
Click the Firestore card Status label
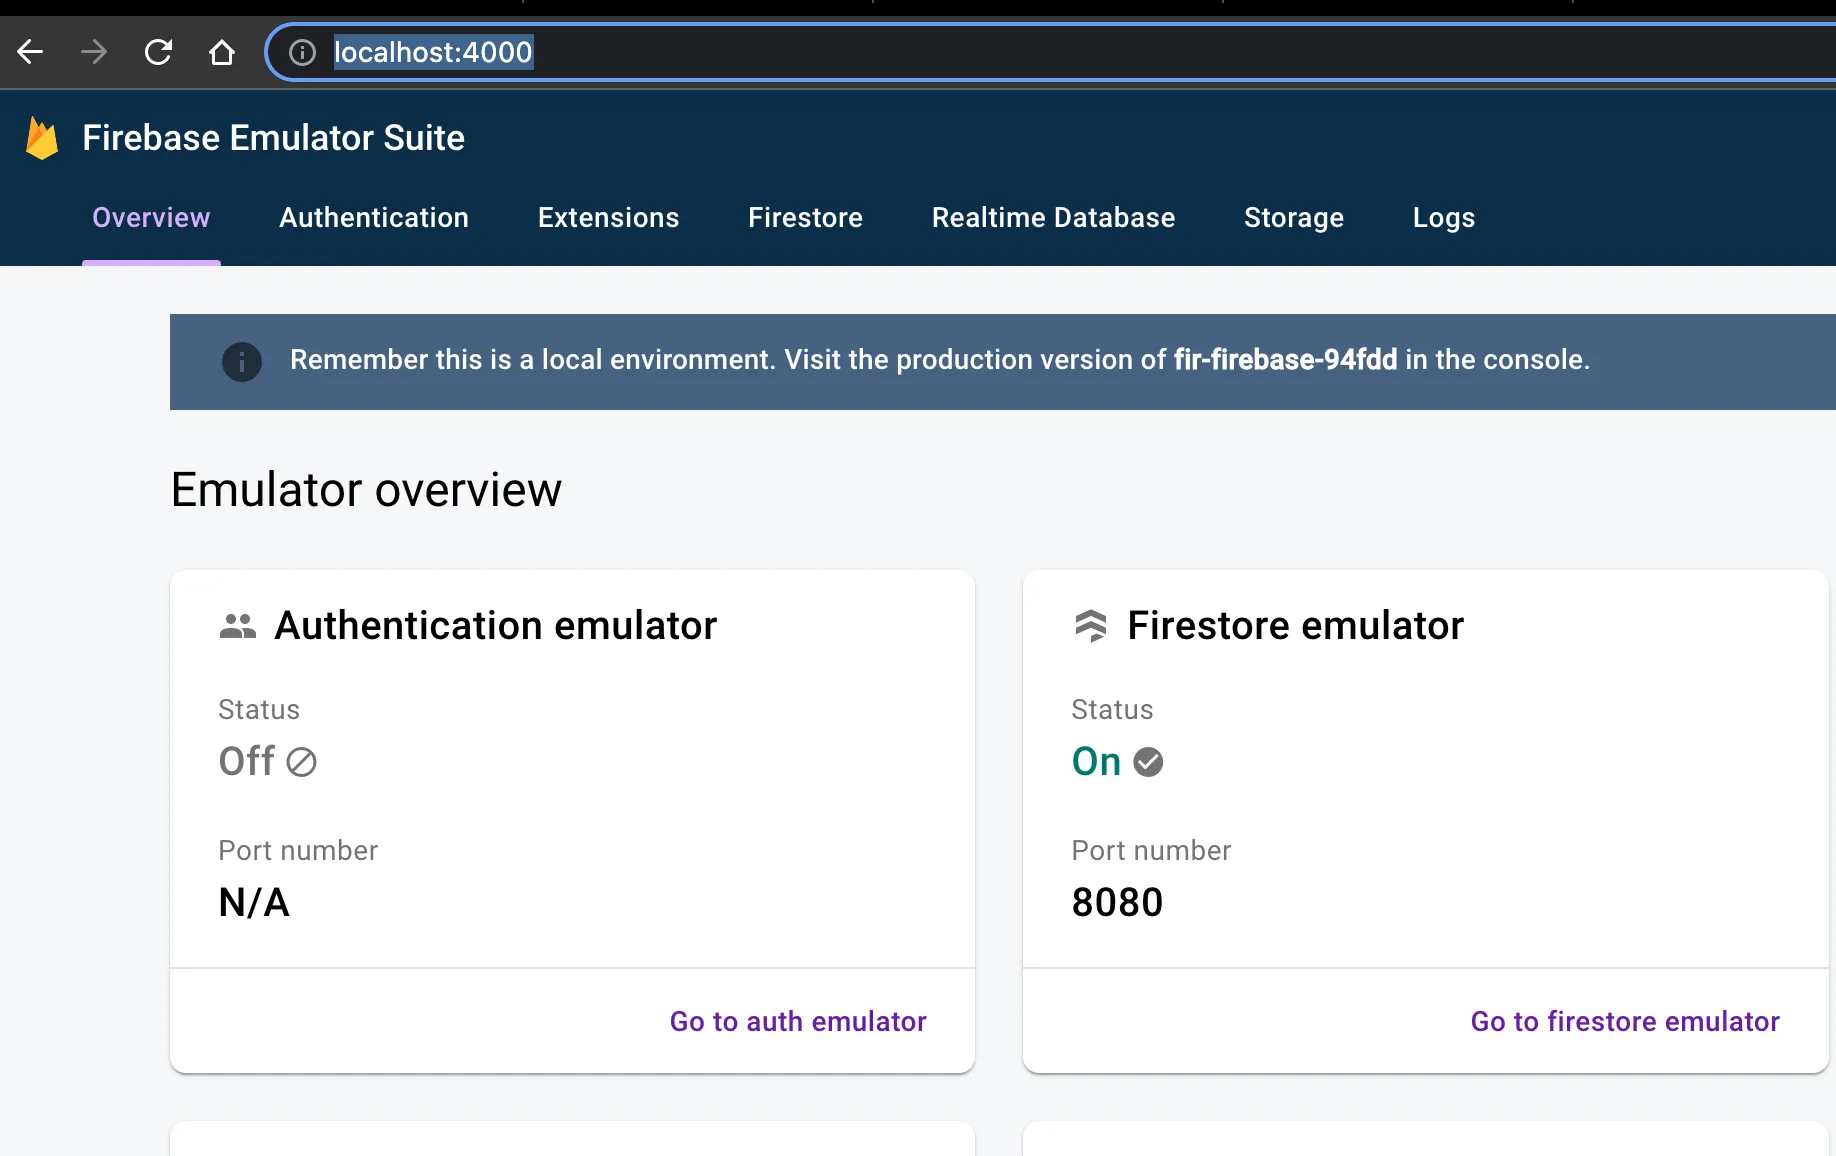[1112, 710]
